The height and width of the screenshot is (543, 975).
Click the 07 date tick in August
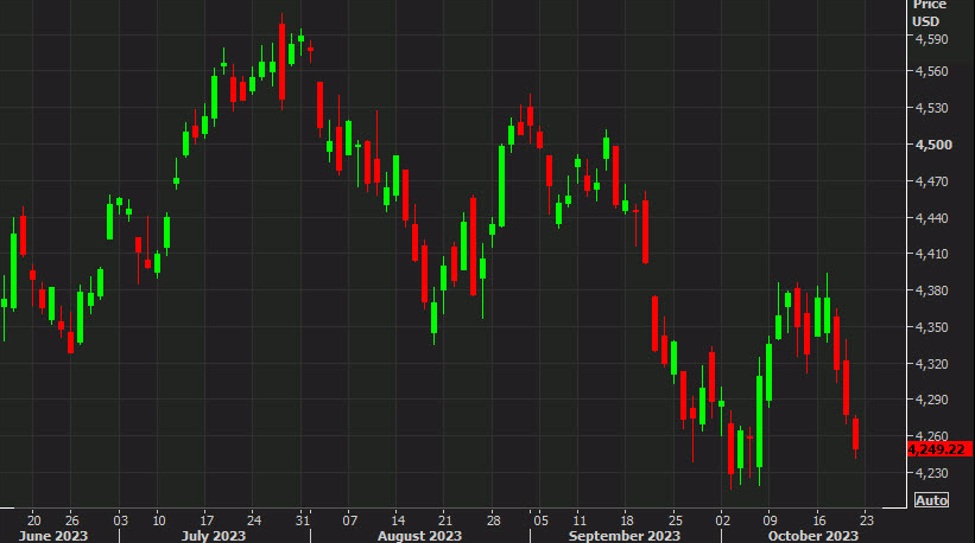coord(350,521)
